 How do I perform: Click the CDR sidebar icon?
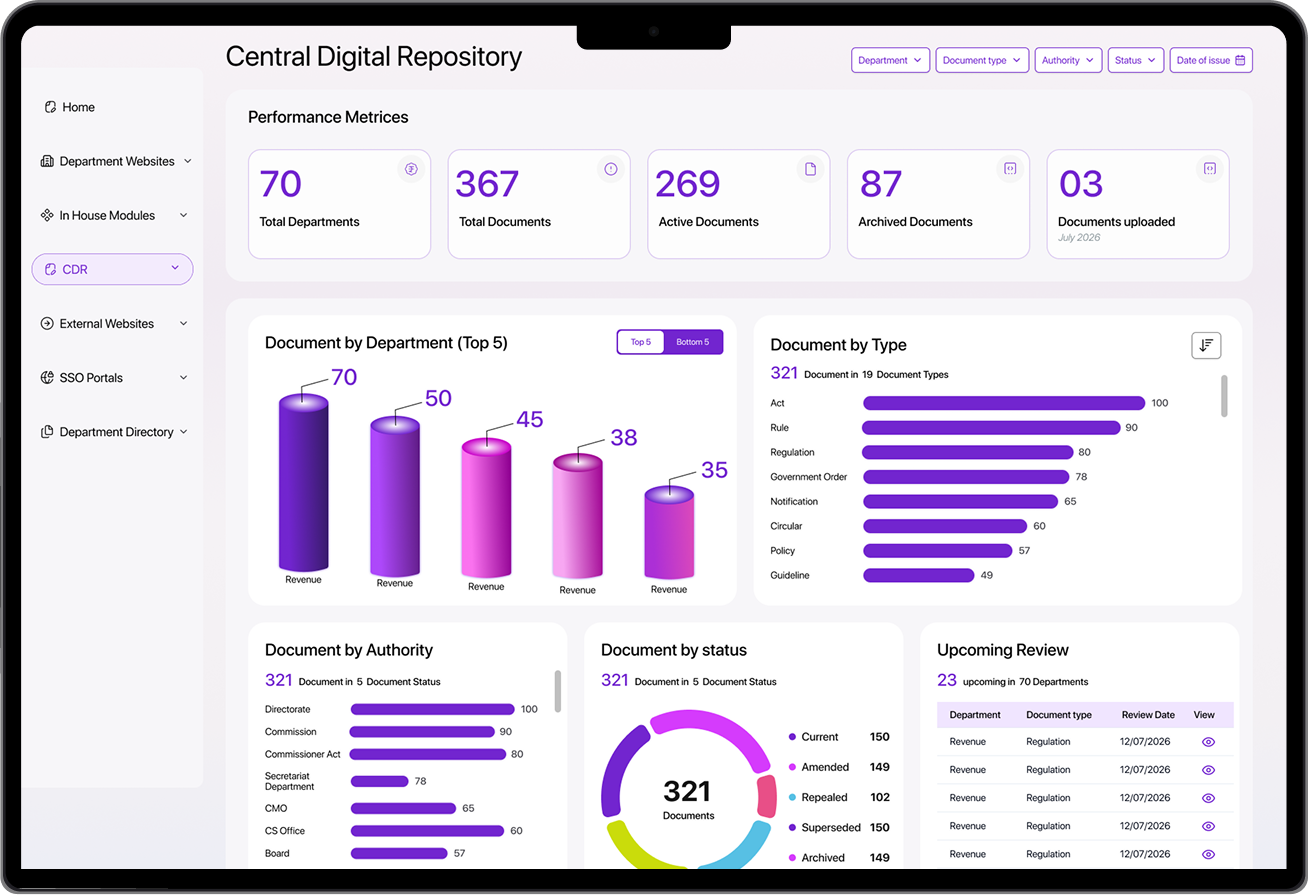[50, 269]
